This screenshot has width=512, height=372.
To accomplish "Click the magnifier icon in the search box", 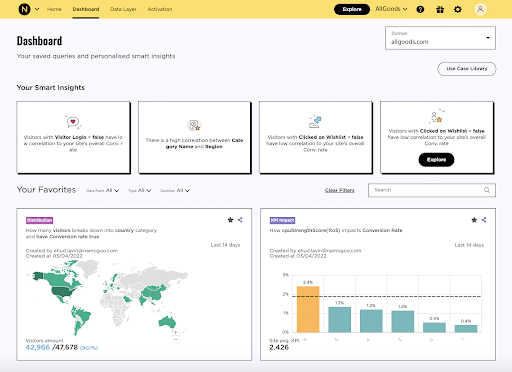I will [487, 190].
